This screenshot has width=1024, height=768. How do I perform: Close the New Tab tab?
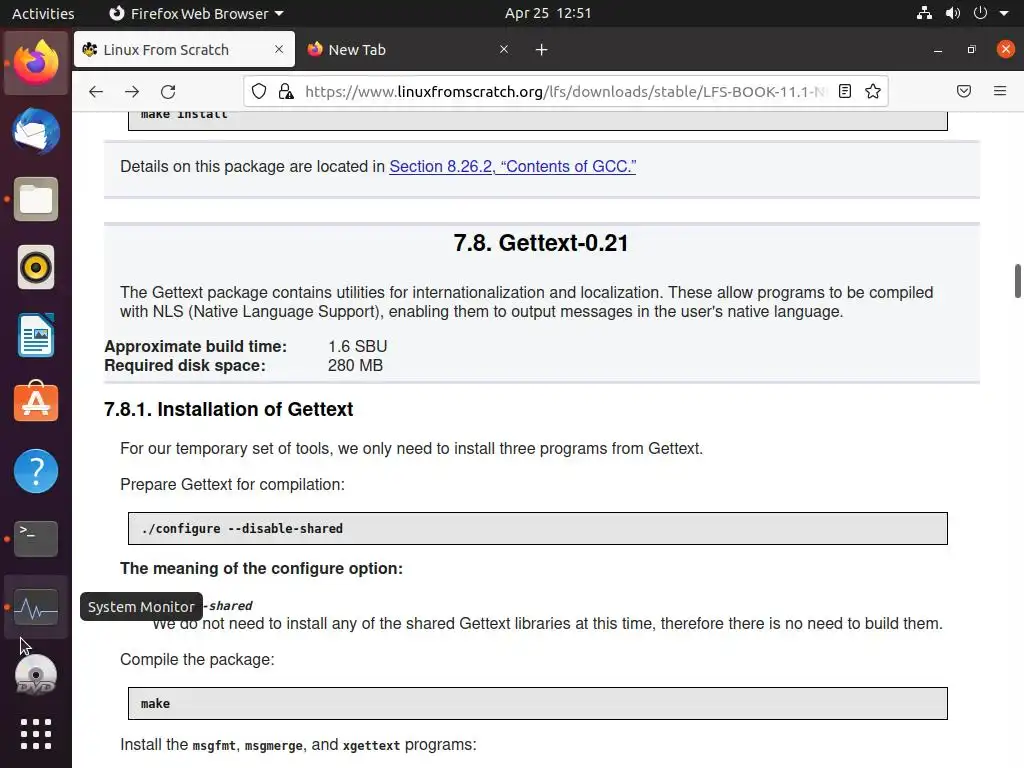pyautogui.click(x=504, y=50)
